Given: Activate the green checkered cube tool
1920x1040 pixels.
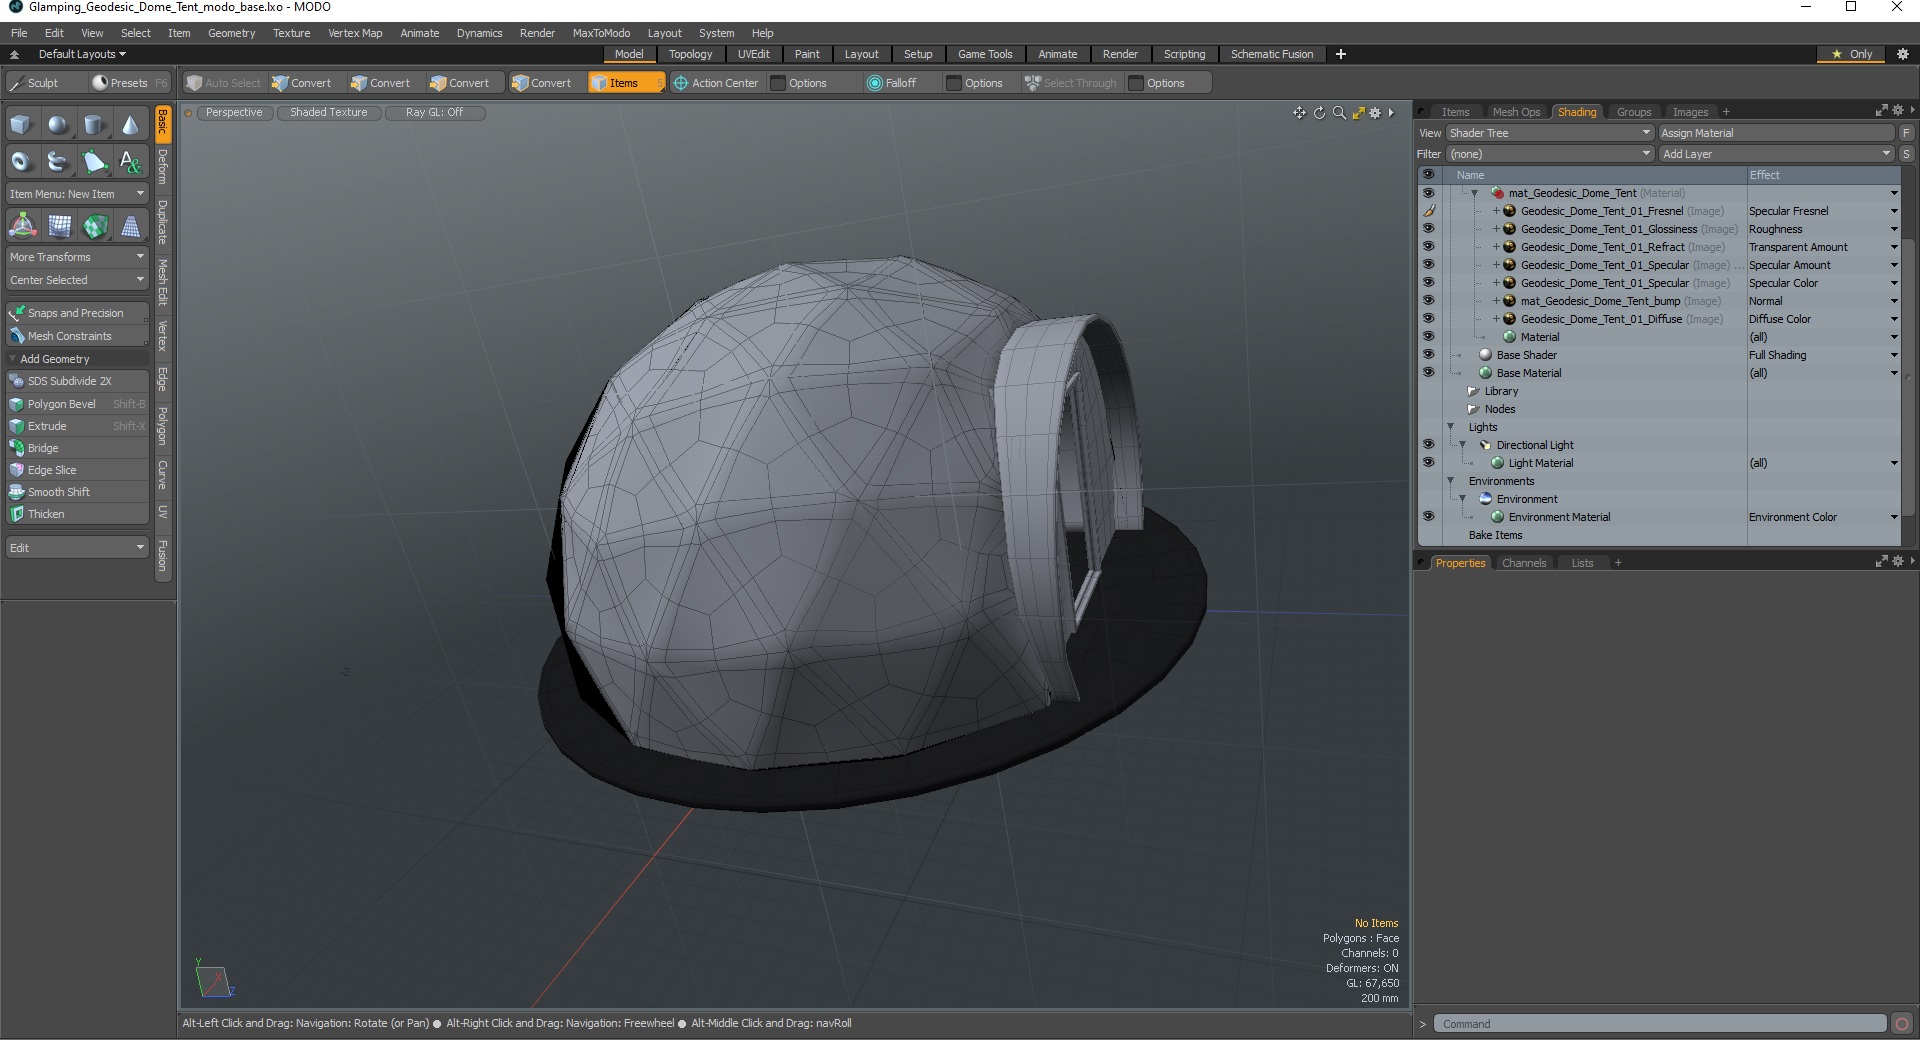Looking at the screenshot, I should click(x=95, y=227).
